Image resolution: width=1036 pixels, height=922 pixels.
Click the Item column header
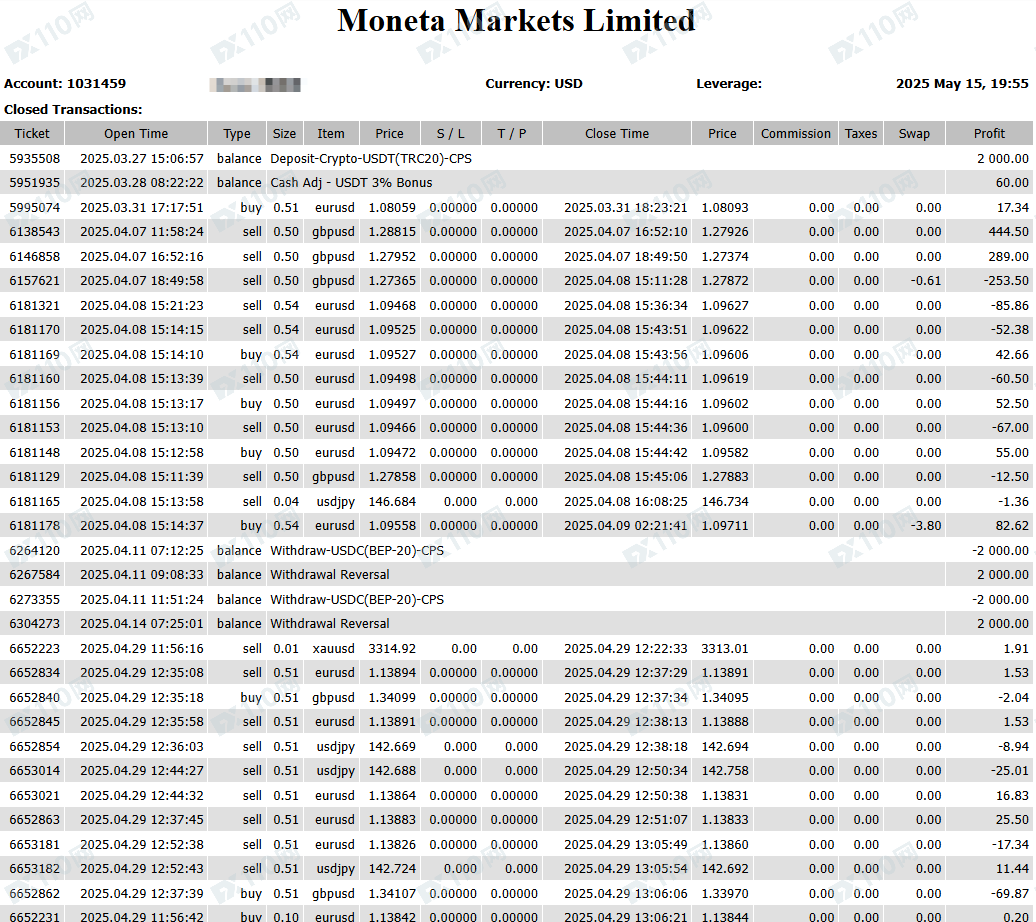(x=331, y=134)
